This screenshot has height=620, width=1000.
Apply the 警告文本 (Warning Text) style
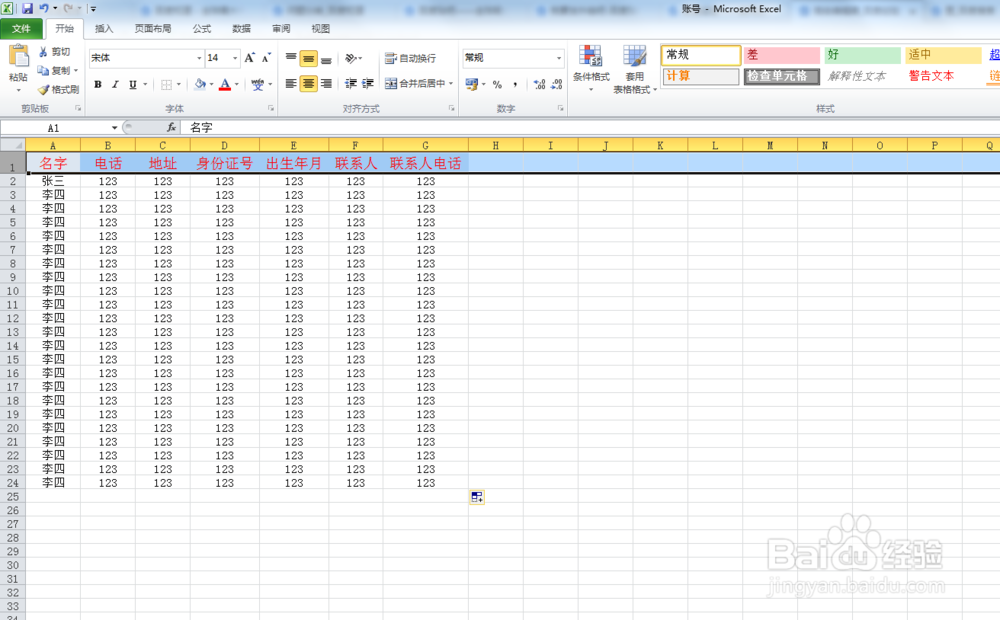point(942,76)
